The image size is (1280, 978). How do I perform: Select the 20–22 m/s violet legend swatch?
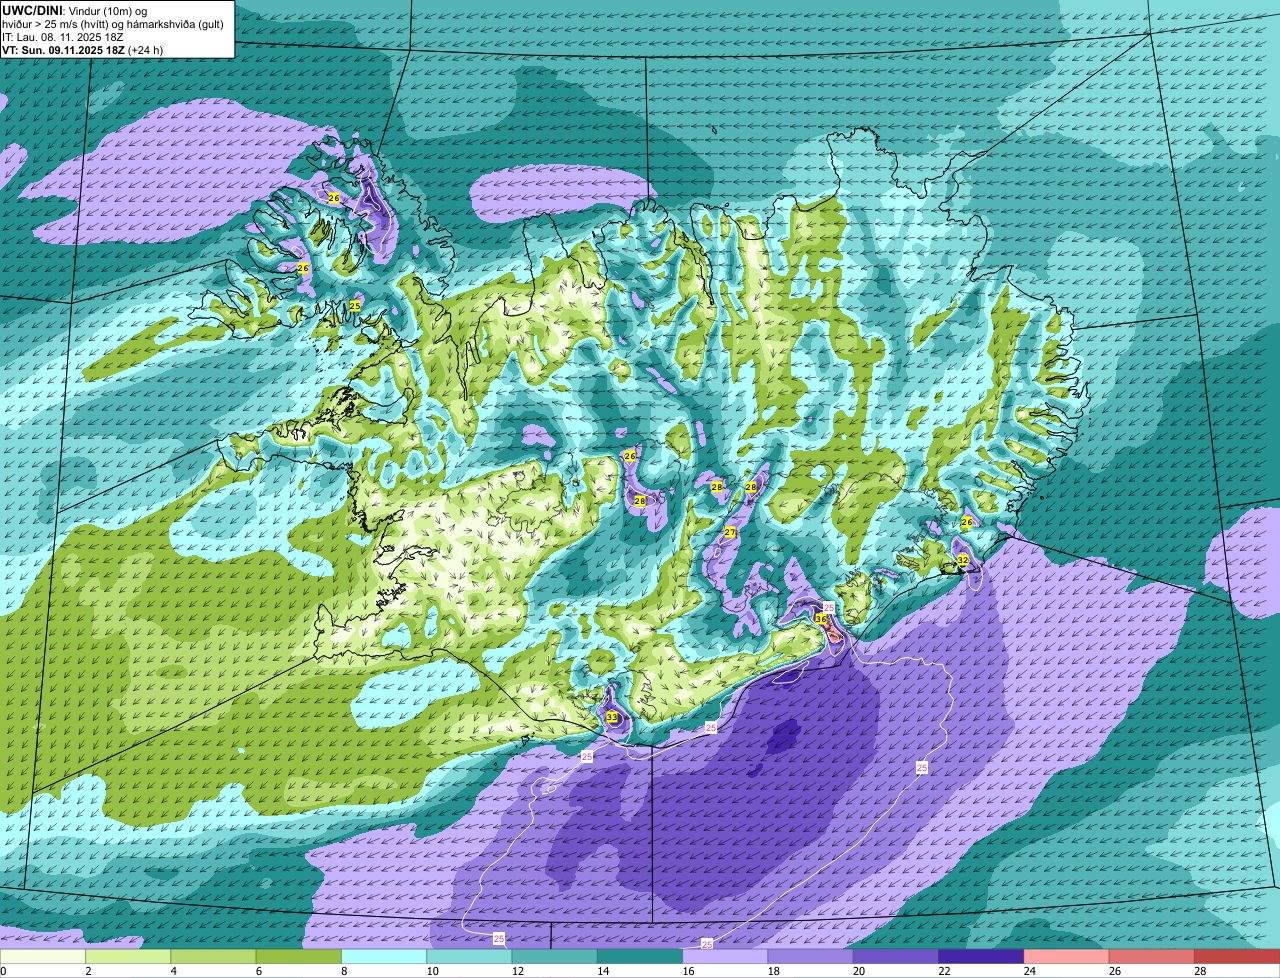896,956
